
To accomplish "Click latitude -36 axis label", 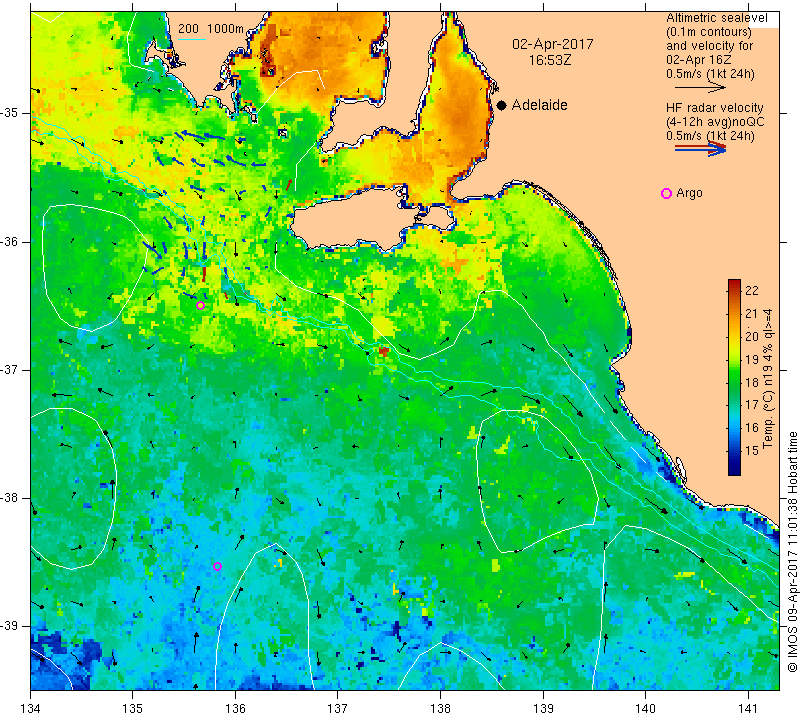I will (10, 241).
